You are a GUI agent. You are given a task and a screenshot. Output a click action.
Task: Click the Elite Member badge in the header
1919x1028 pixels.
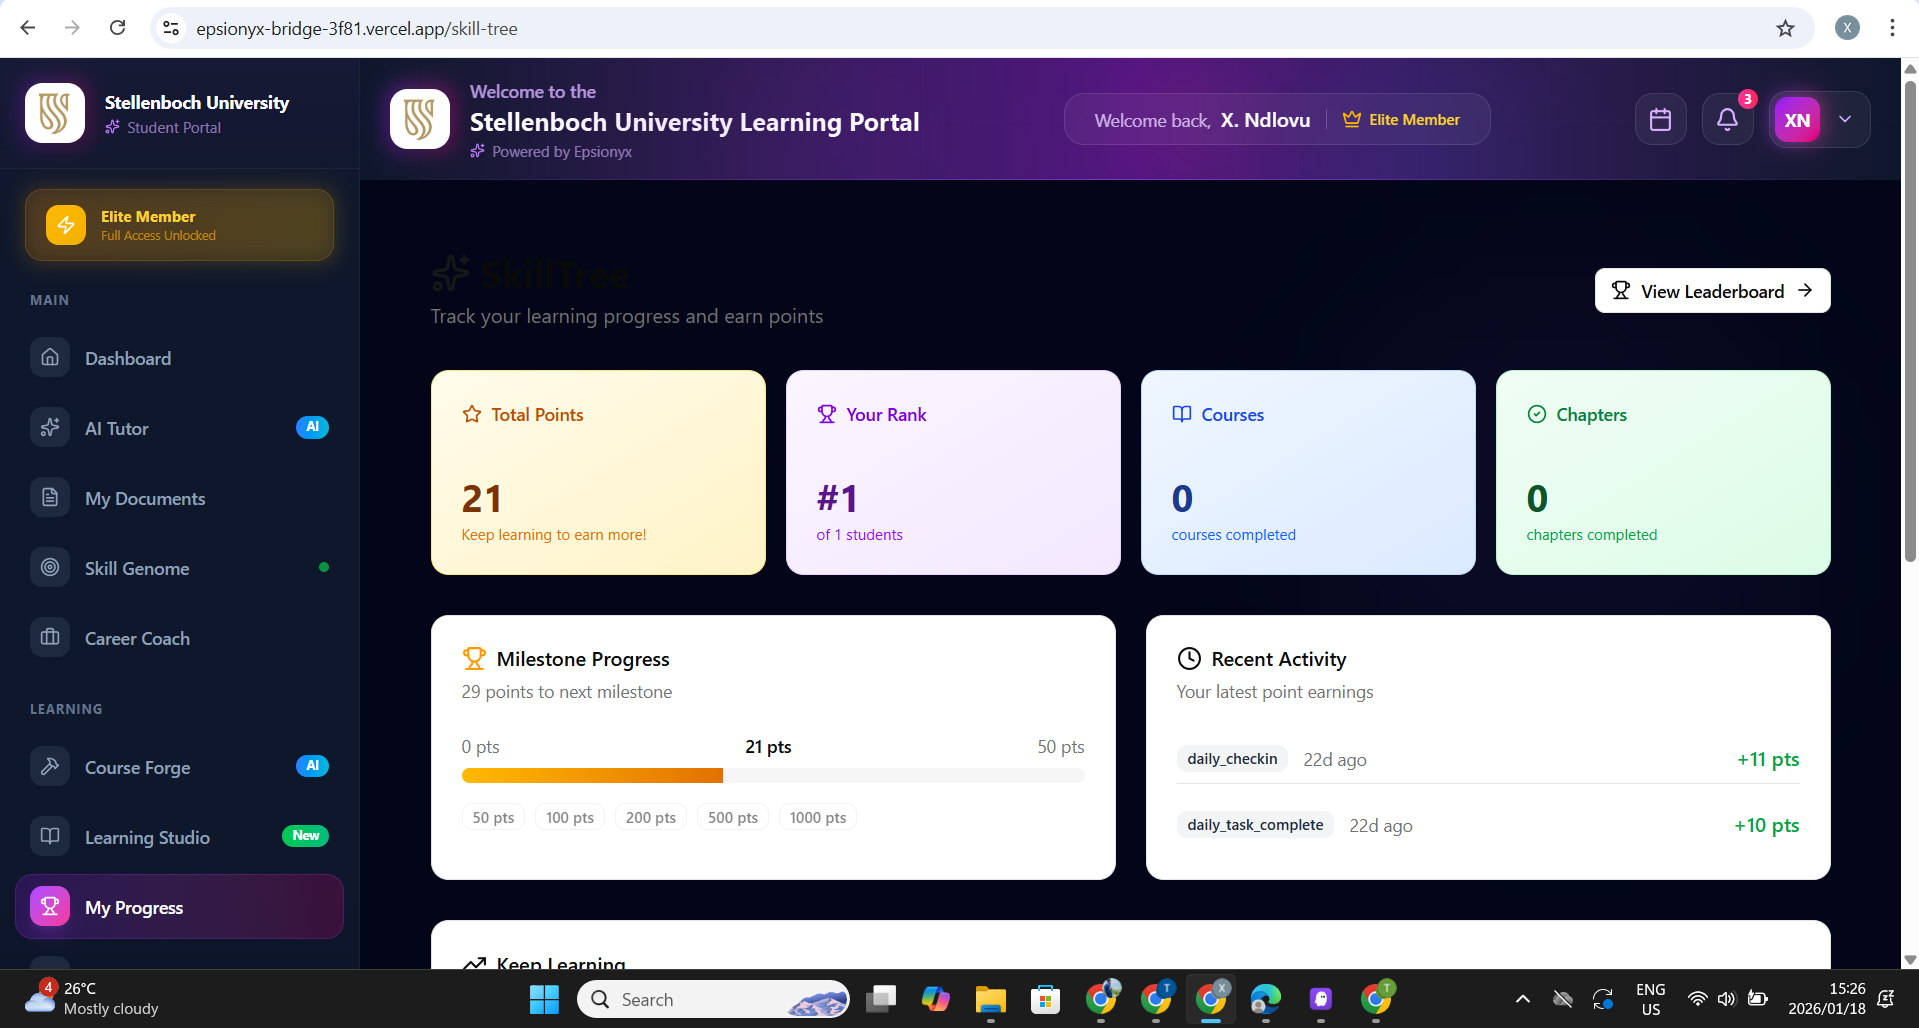pyautogui.click(x=1401, y=120)
